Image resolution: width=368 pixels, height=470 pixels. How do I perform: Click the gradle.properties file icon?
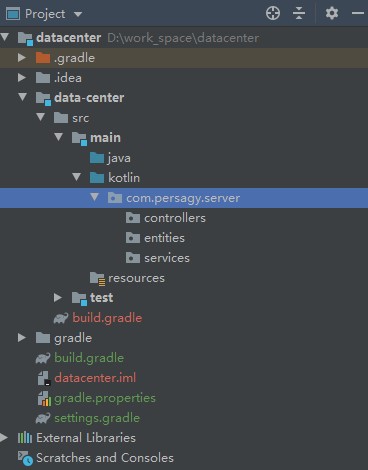coord(44,398)
